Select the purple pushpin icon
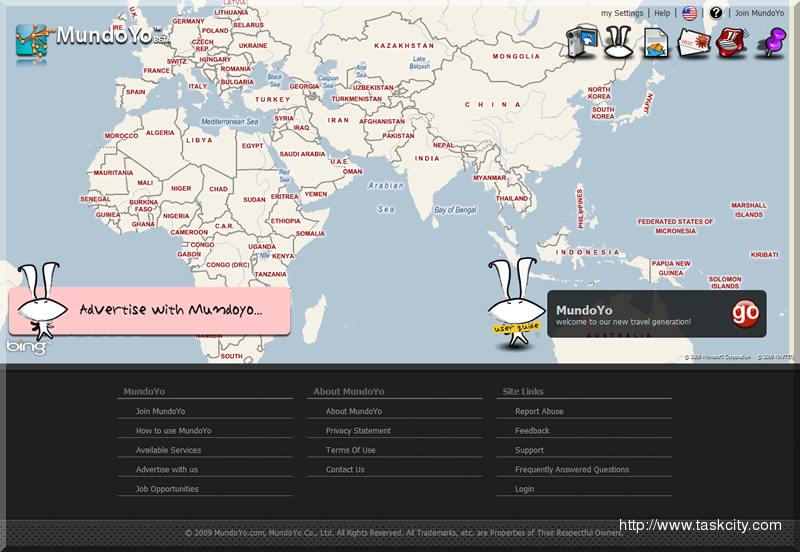This screenshot has width=800, height=552. [x=771, y=42]
